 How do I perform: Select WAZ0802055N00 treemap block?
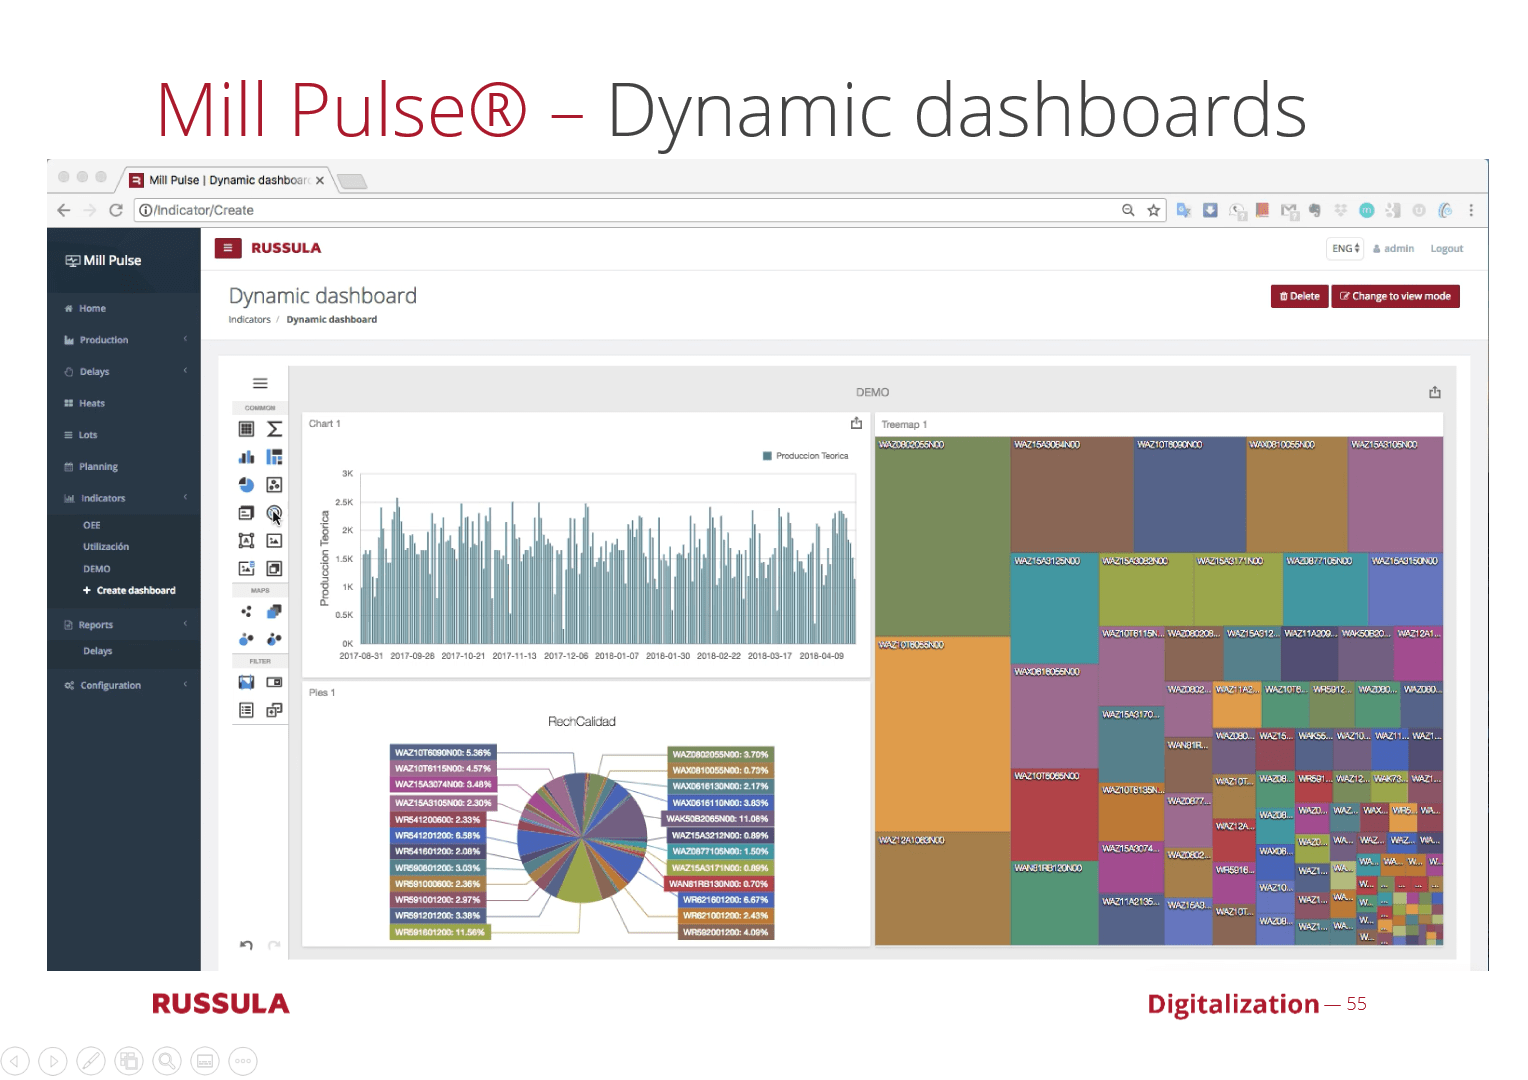click(942, 536)
